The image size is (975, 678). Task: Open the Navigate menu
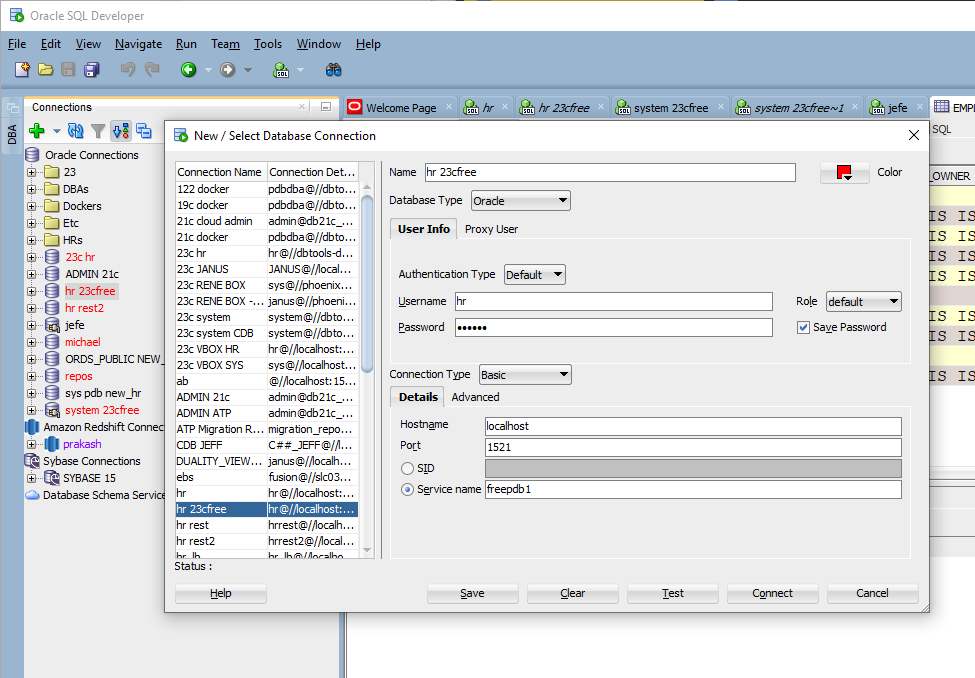coord(138,44)
